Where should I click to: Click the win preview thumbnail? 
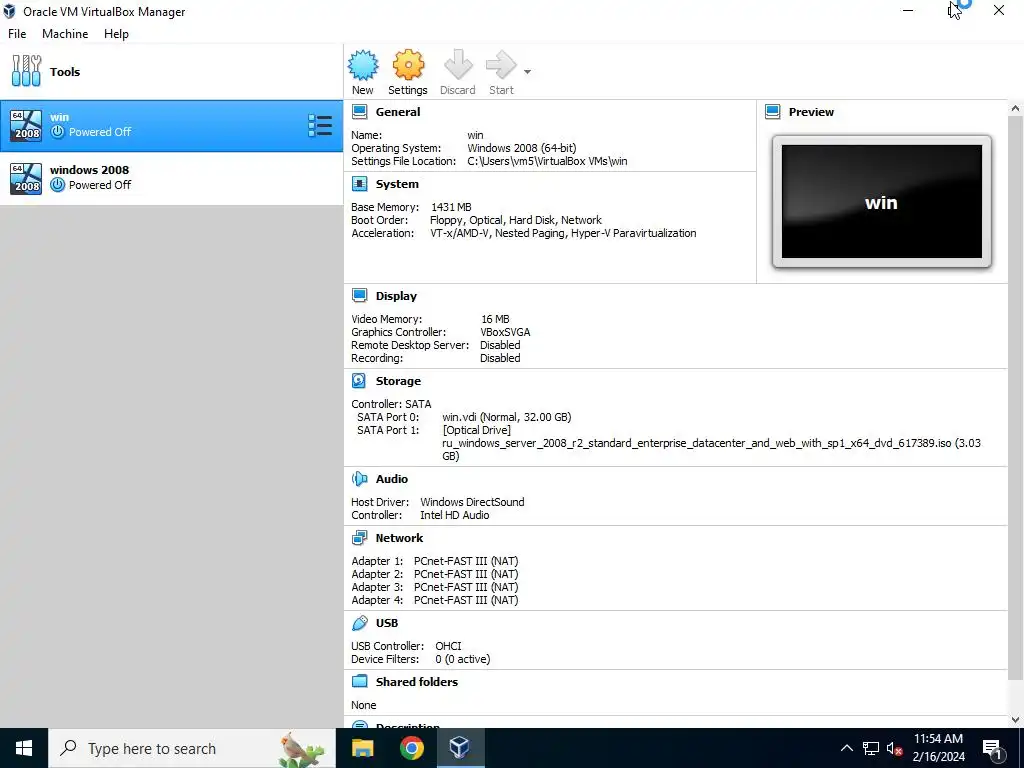click(882, 201)
